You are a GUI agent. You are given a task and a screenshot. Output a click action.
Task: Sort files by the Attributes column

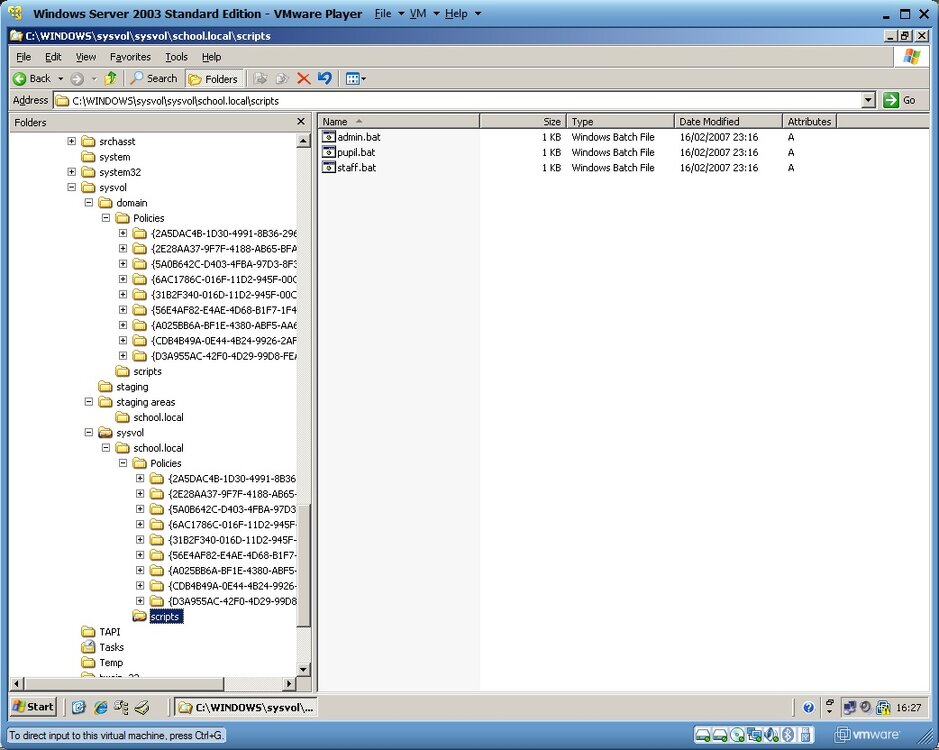(809, 122)
